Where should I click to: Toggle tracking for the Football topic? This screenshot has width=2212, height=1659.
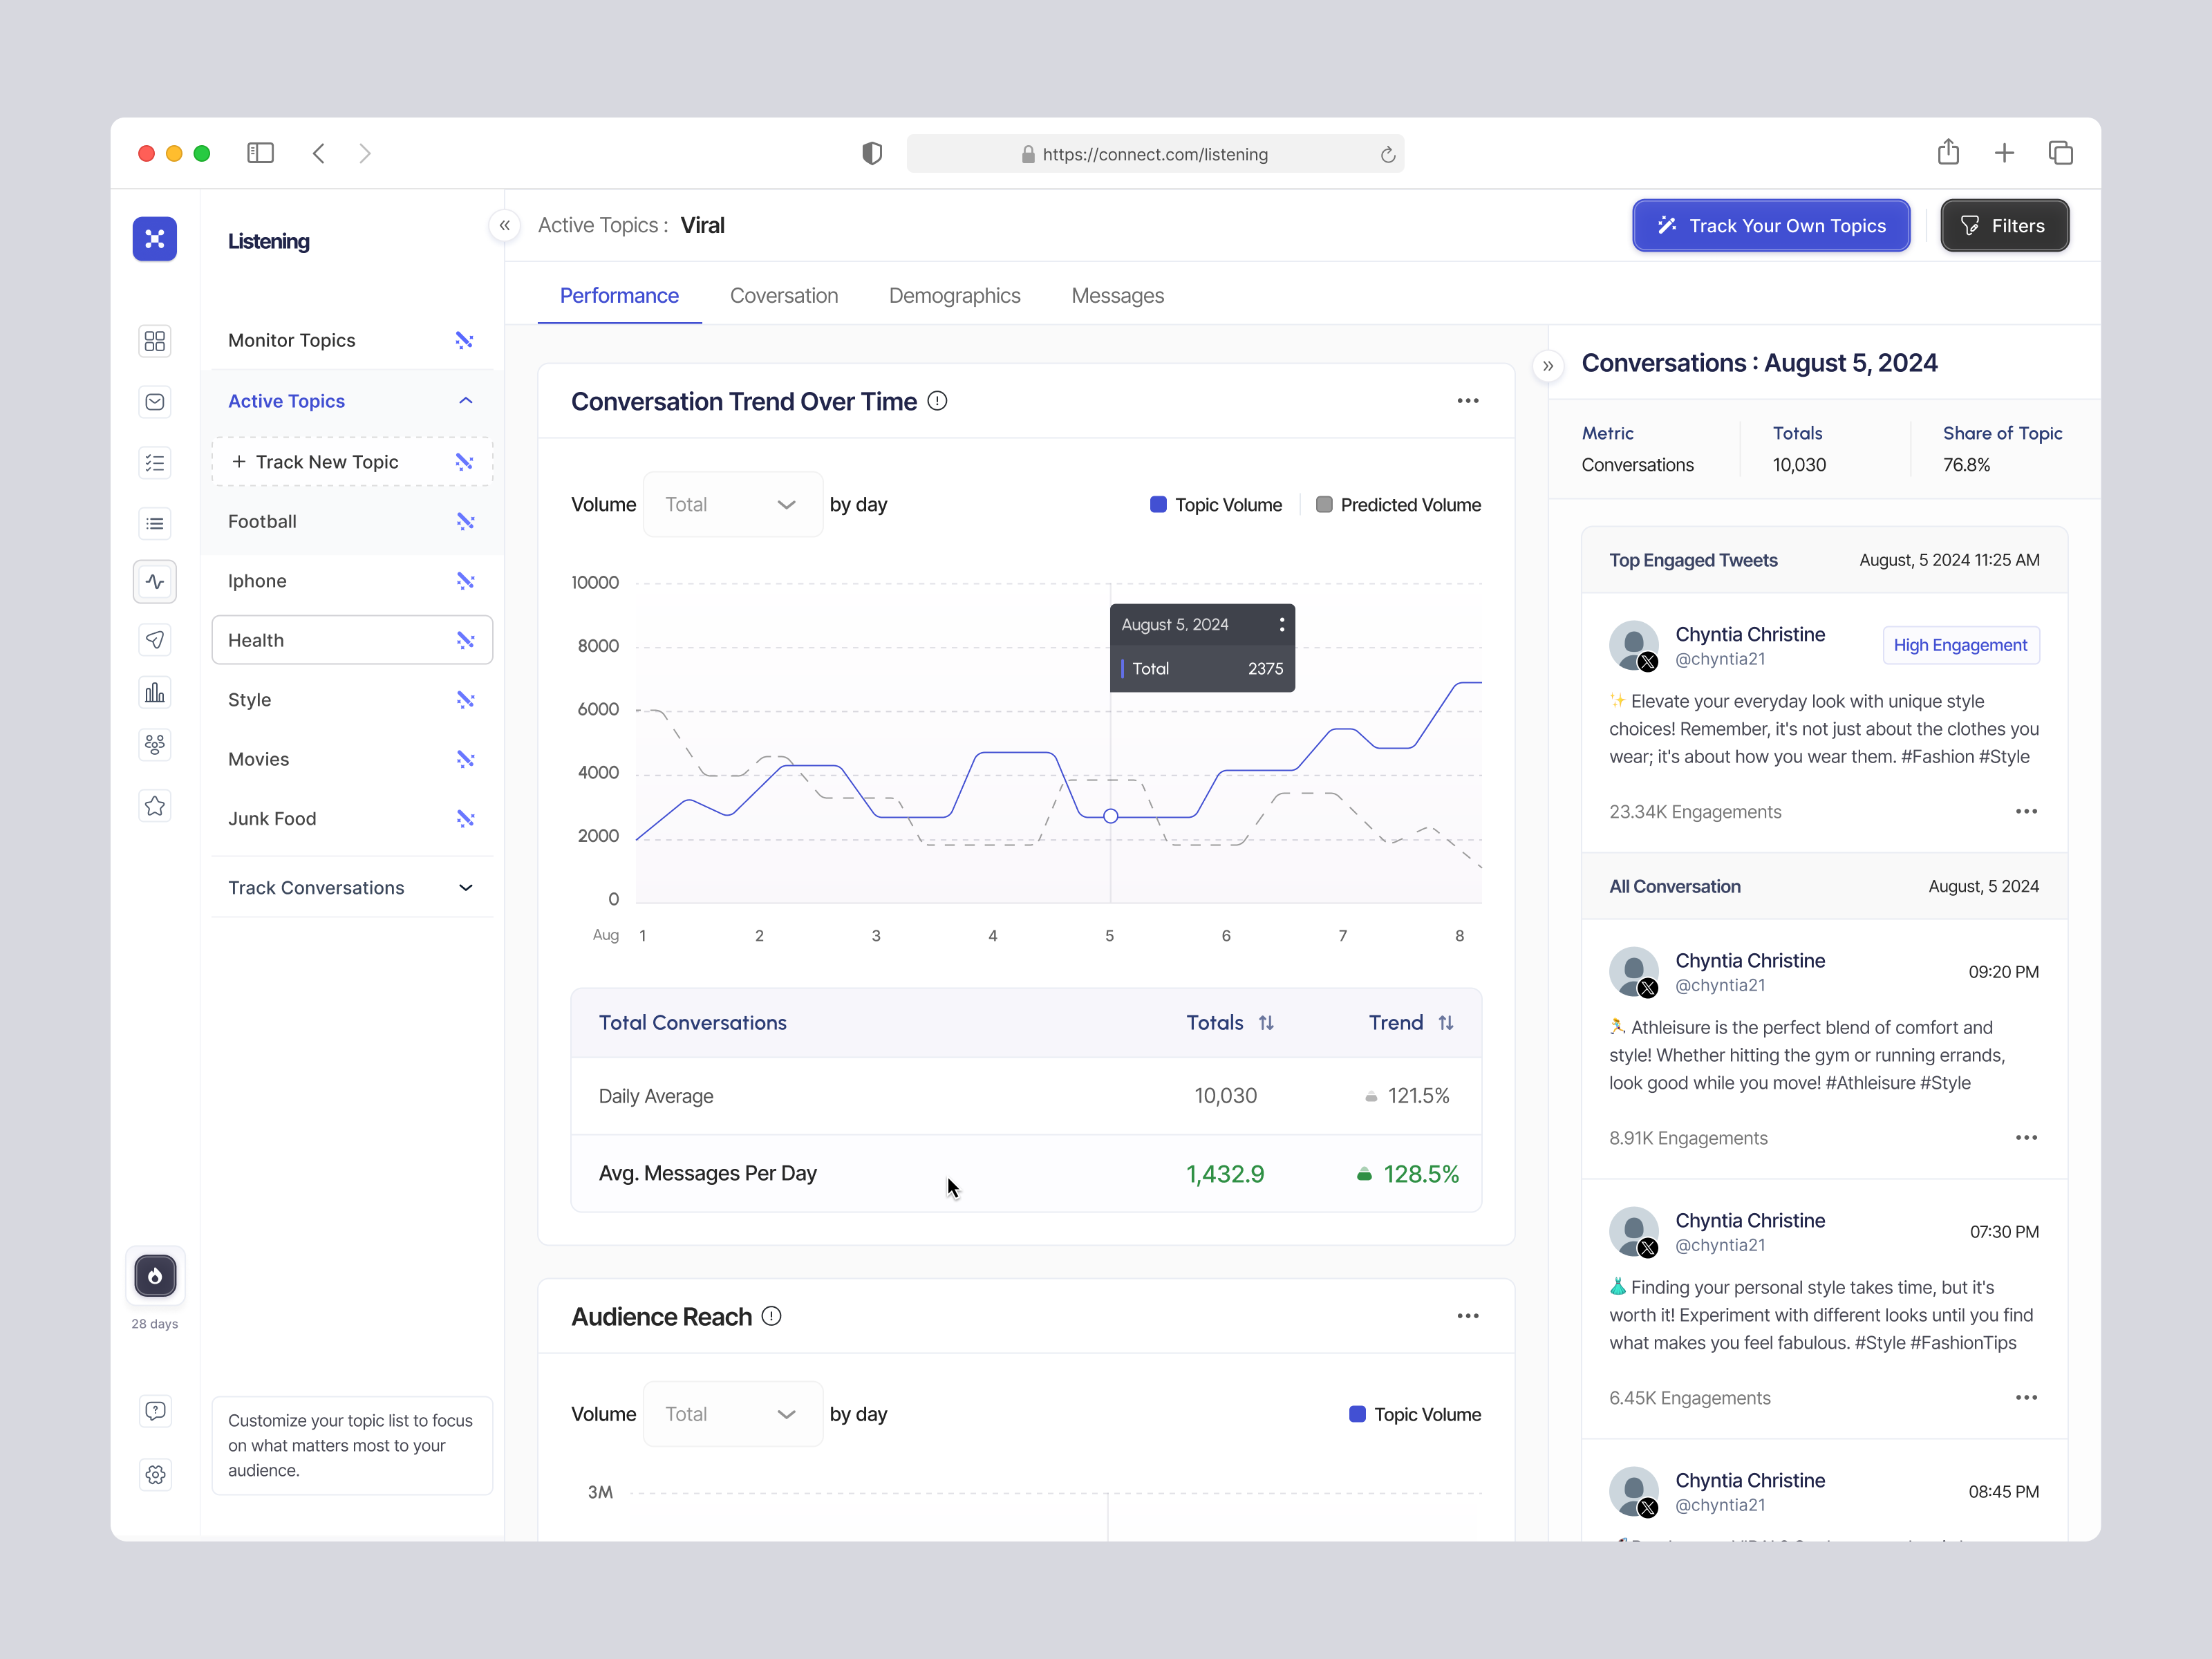point(465,521)
